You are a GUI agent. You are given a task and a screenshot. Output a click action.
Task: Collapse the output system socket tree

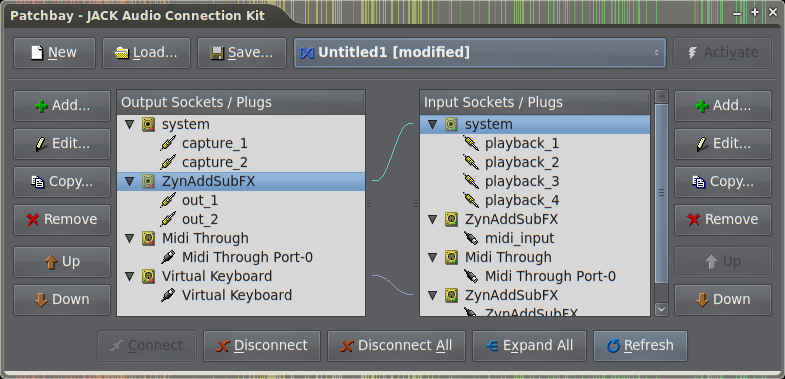pyautogui.click(x=130, y=124)
